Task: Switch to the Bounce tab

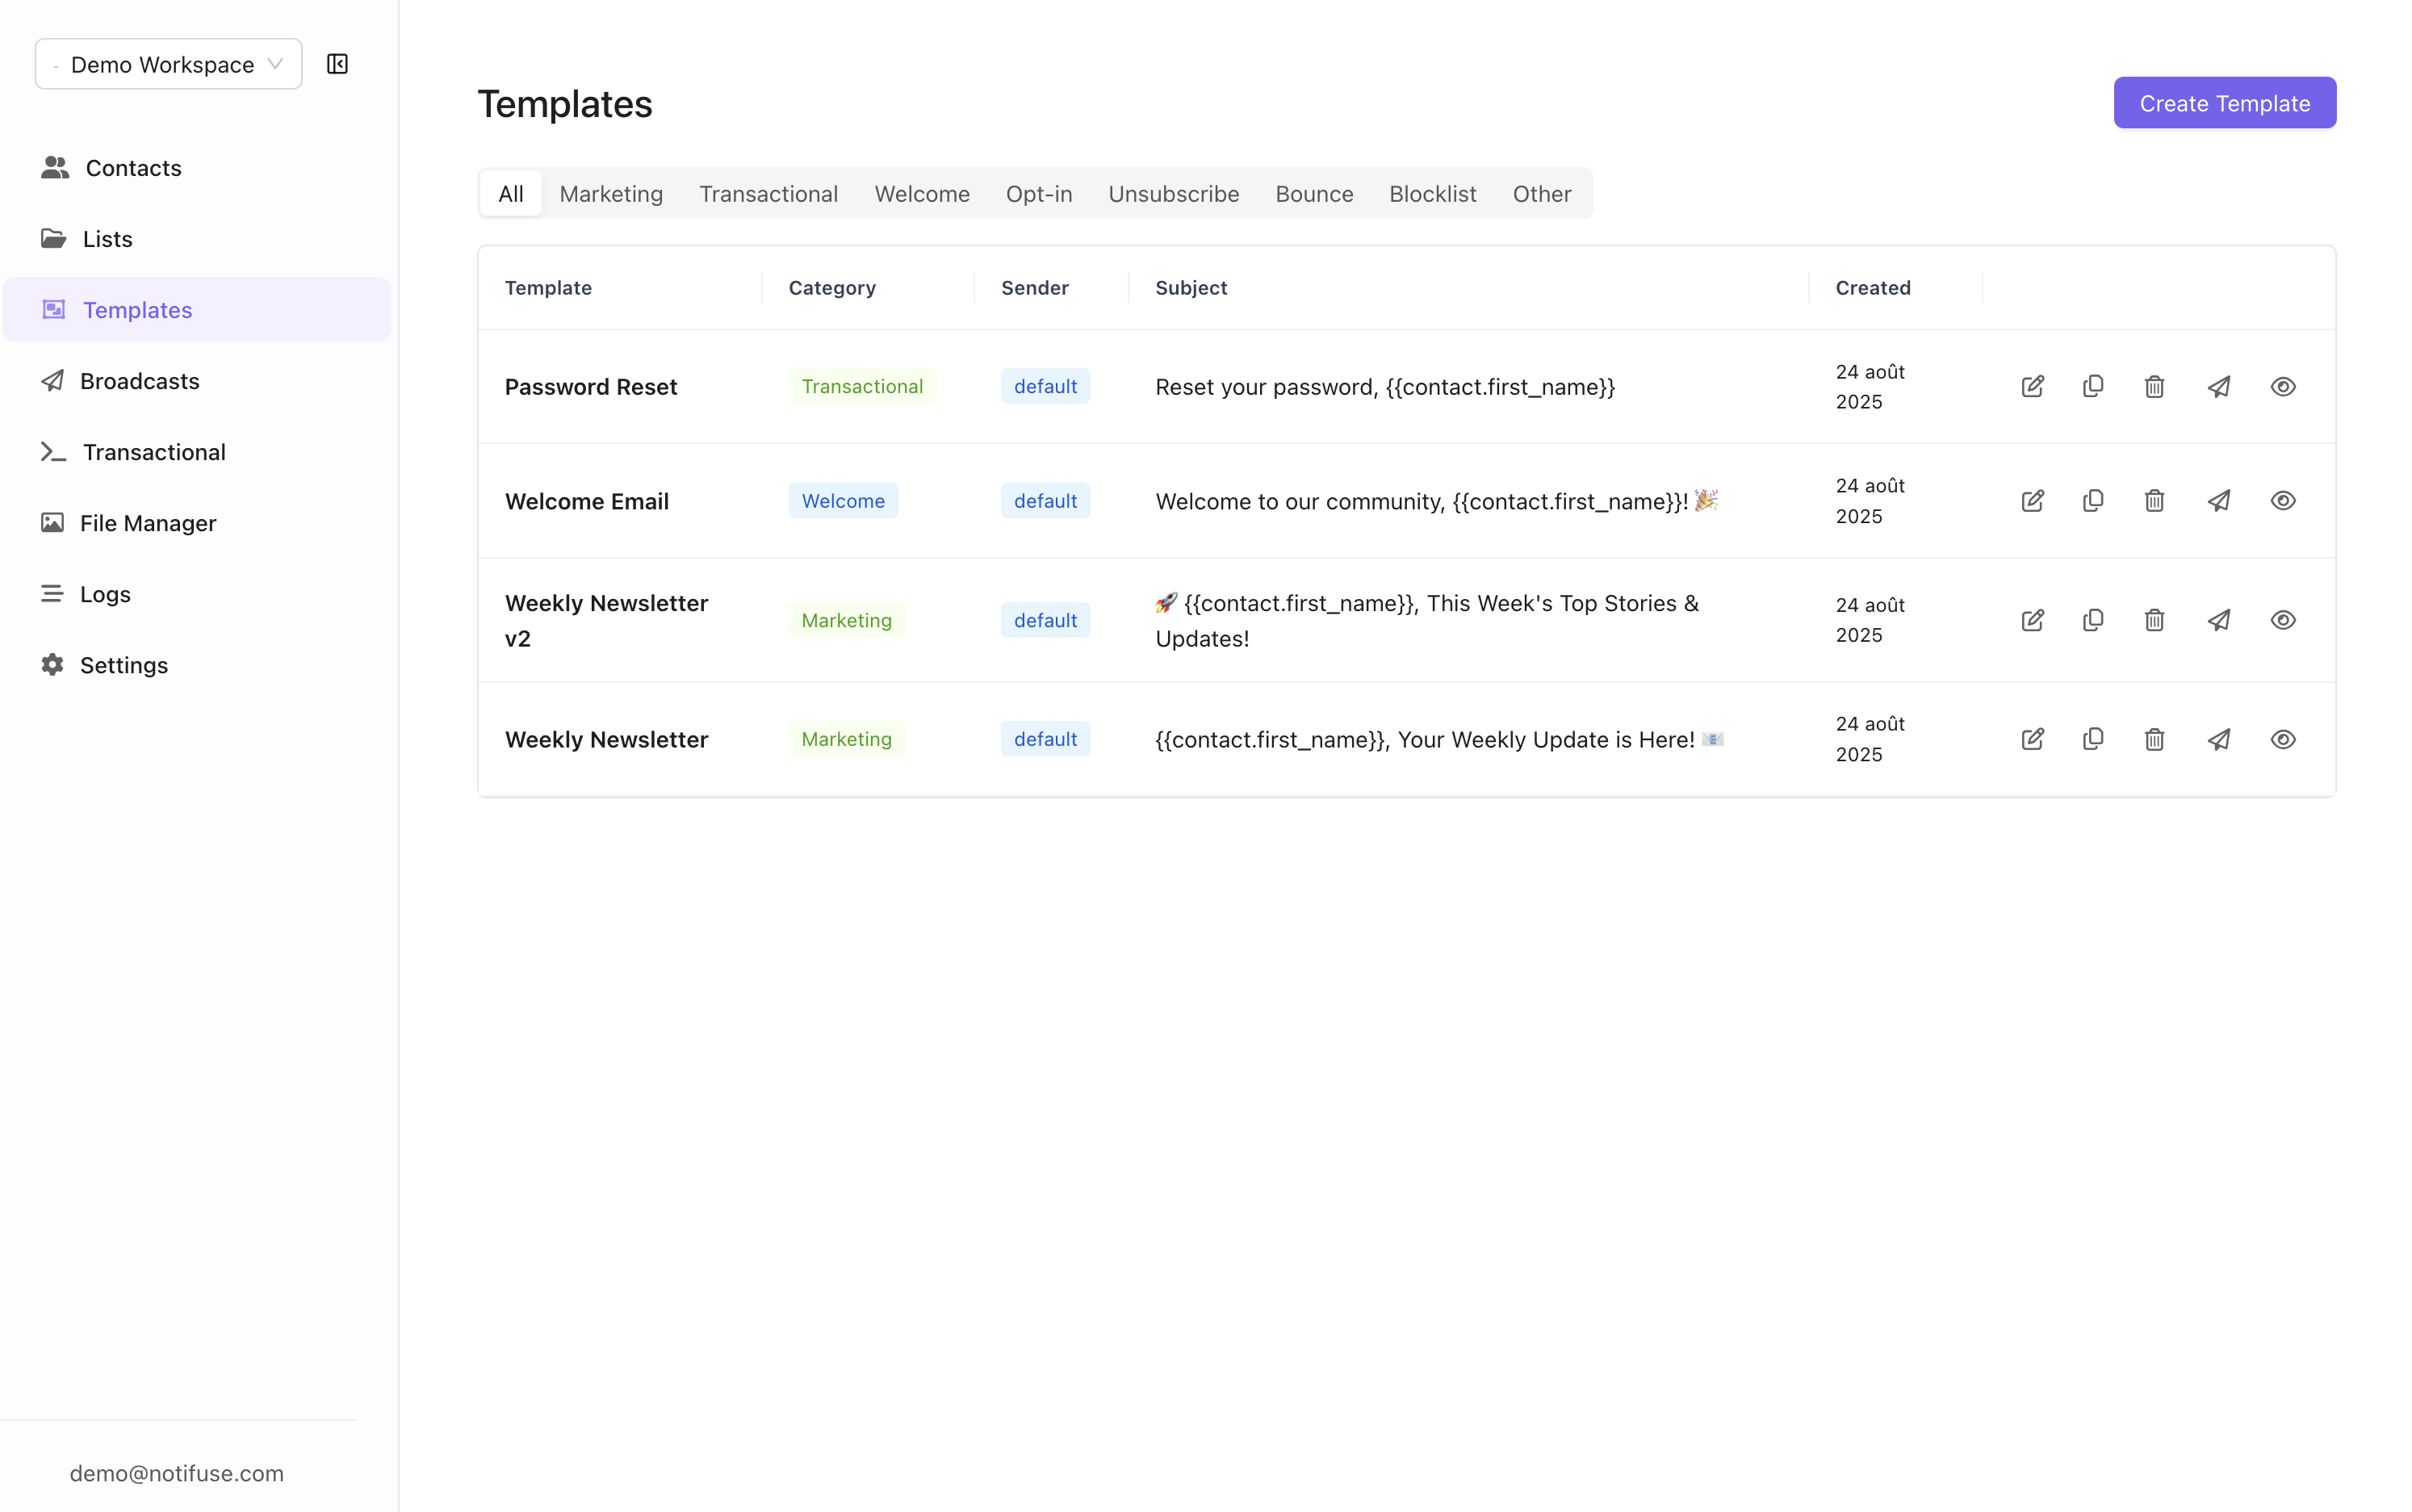Action: pos(1314,194)
